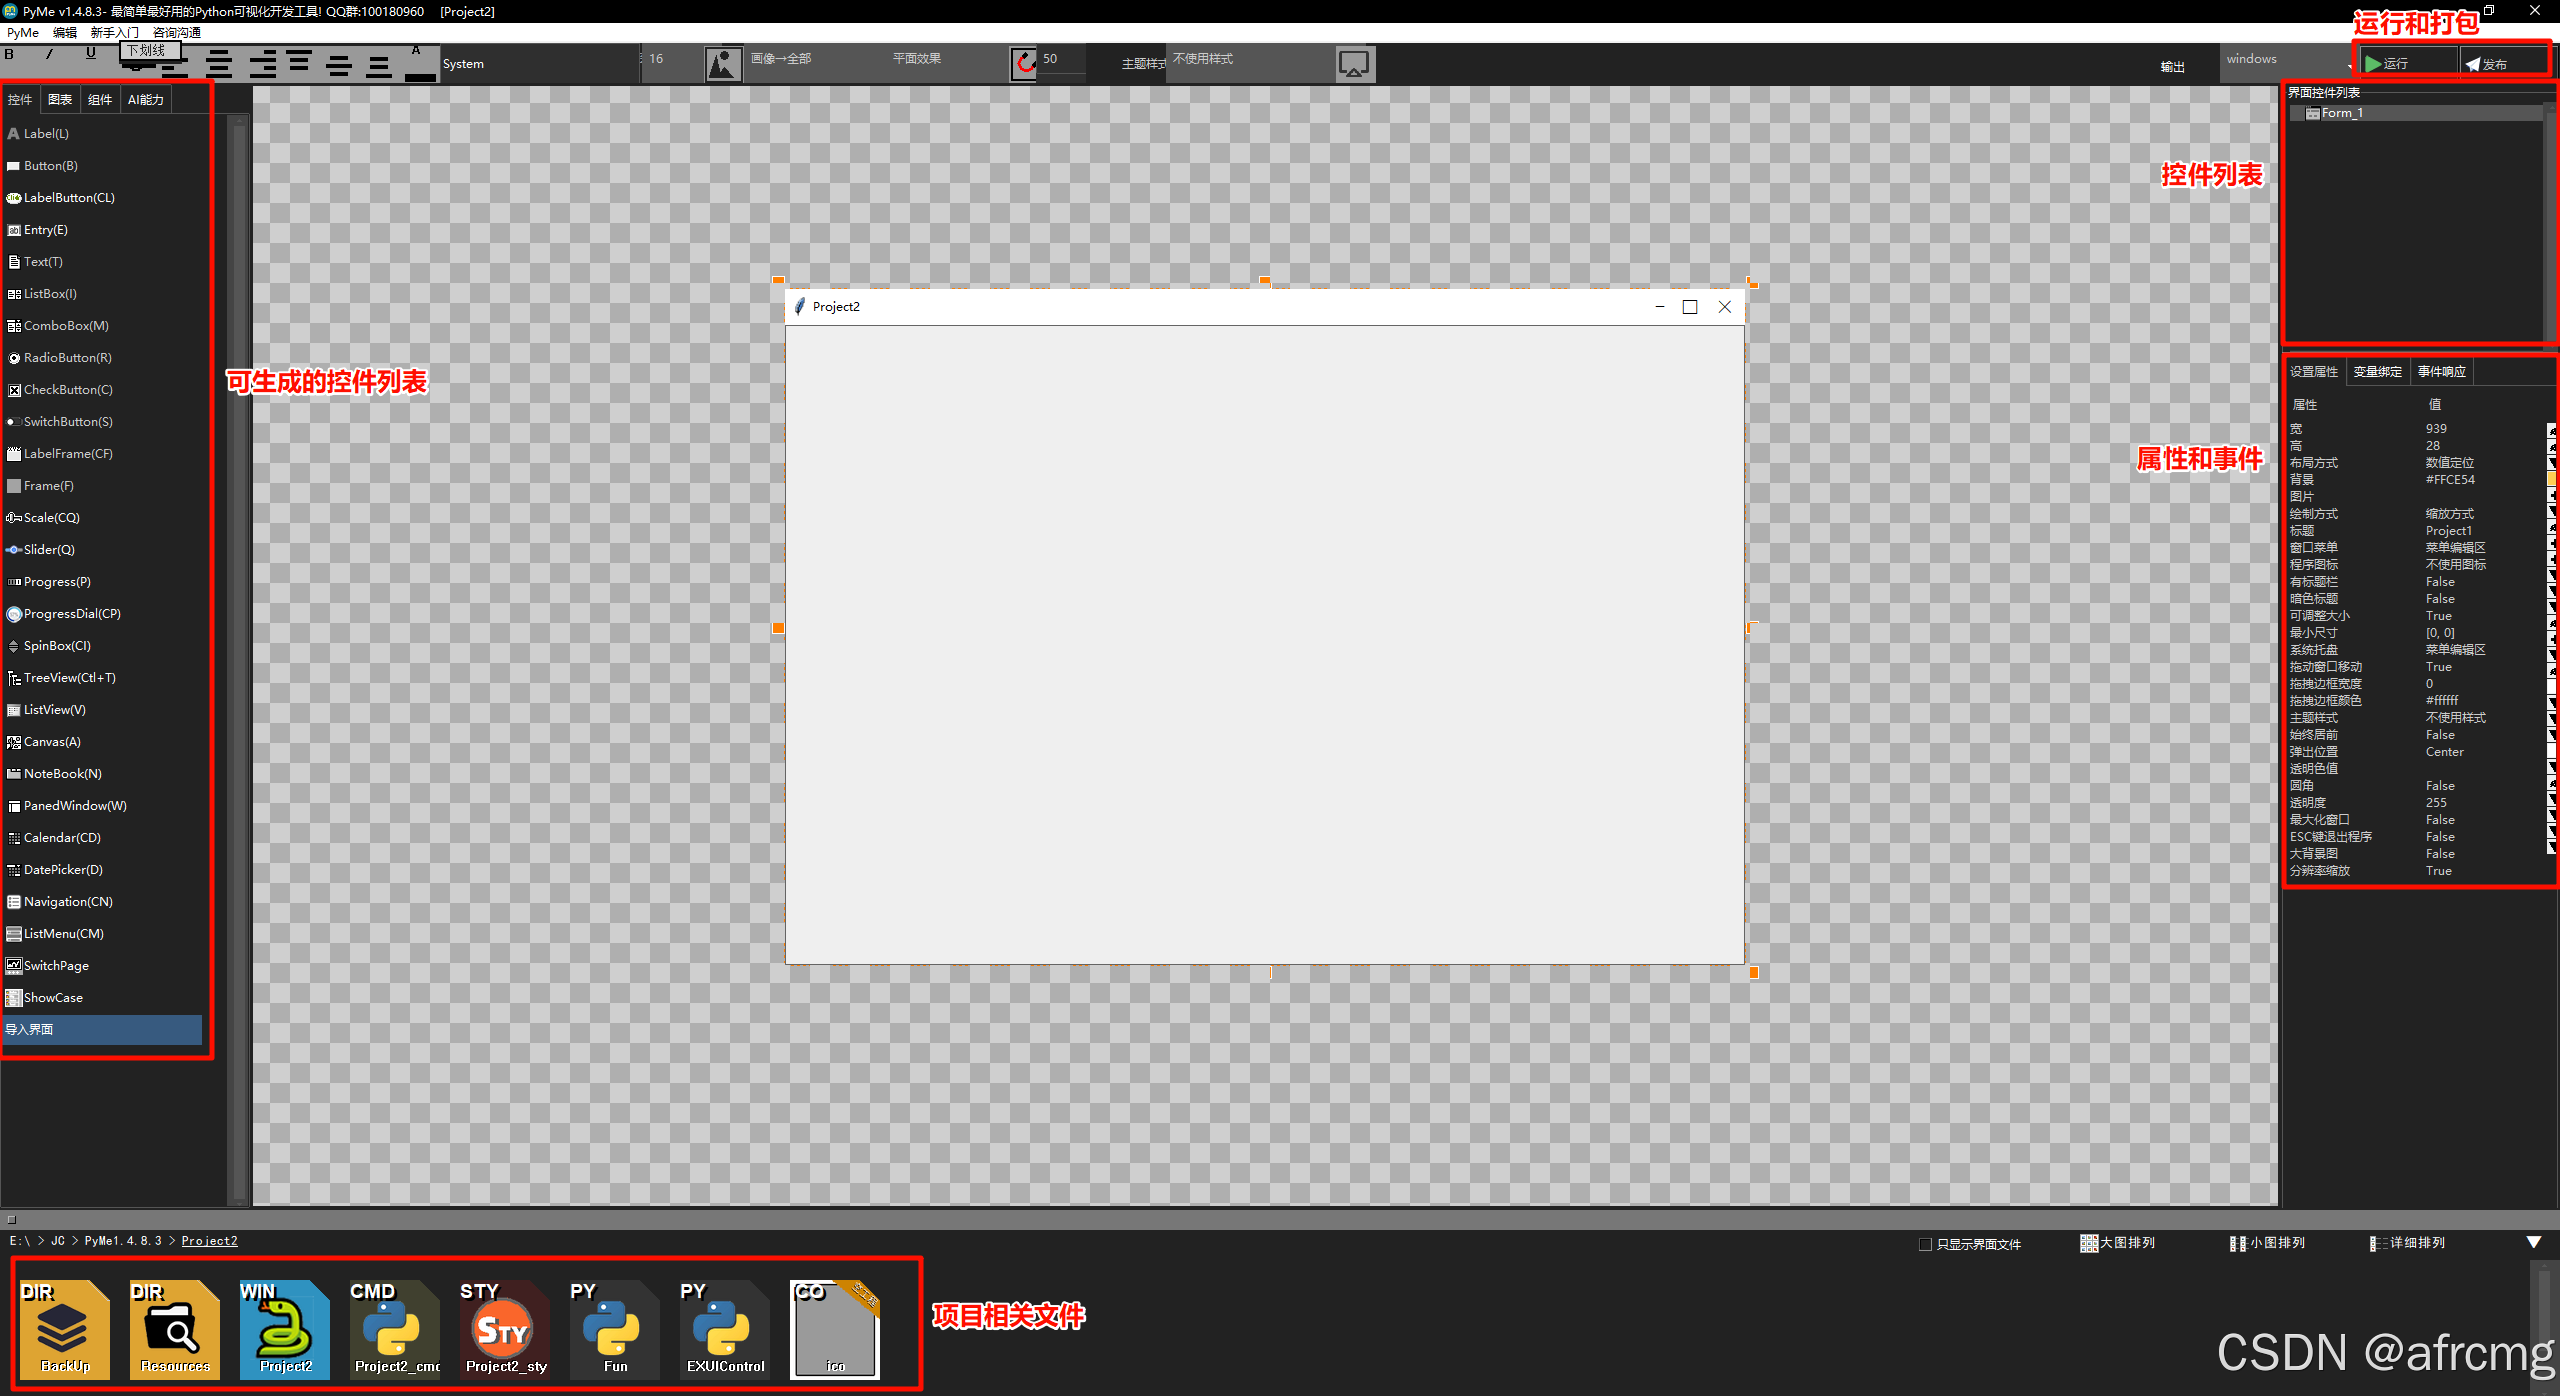This screenshot has height=1396, width=2560.
Task: Click the monitor preview icon
Action: tap(1354, 64)
